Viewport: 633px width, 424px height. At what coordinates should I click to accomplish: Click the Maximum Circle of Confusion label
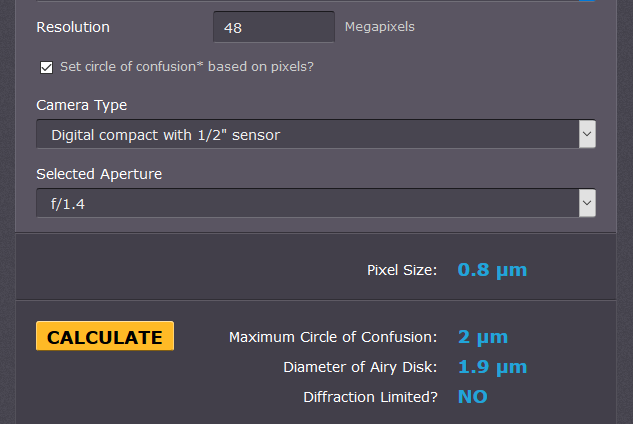[x=333, y=337]
